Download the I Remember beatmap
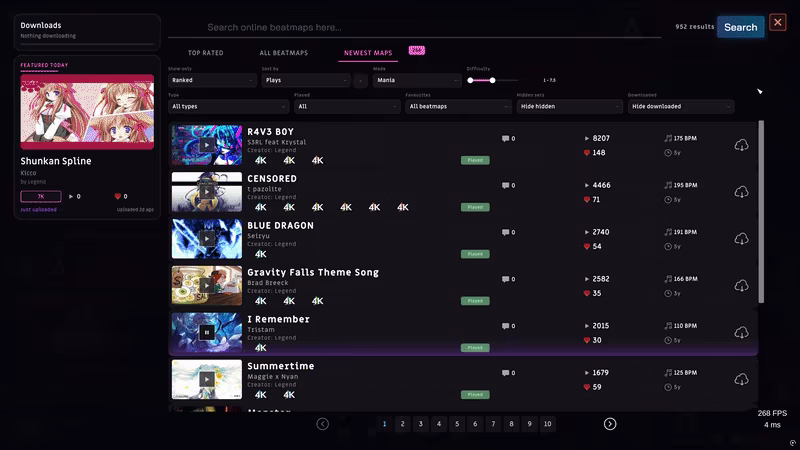Viewport: 800px width, 450px height. click(741, 333)
